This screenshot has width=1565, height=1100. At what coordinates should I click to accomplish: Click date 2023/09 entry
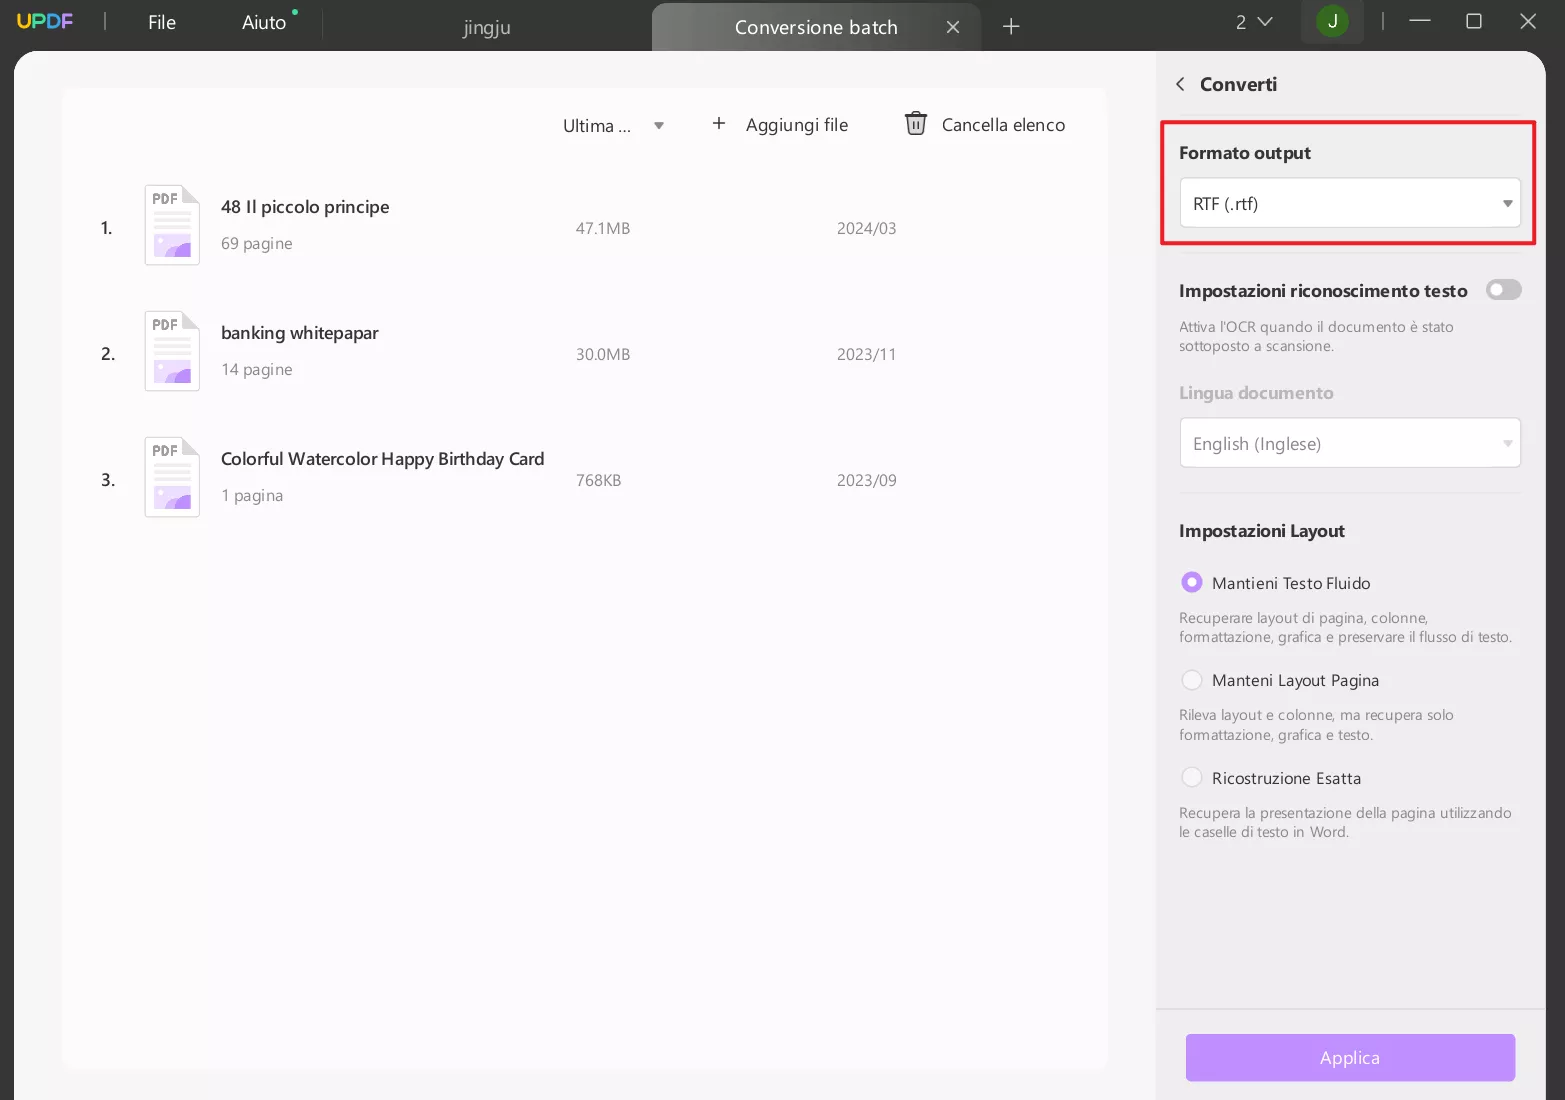(x=867, y=481)
